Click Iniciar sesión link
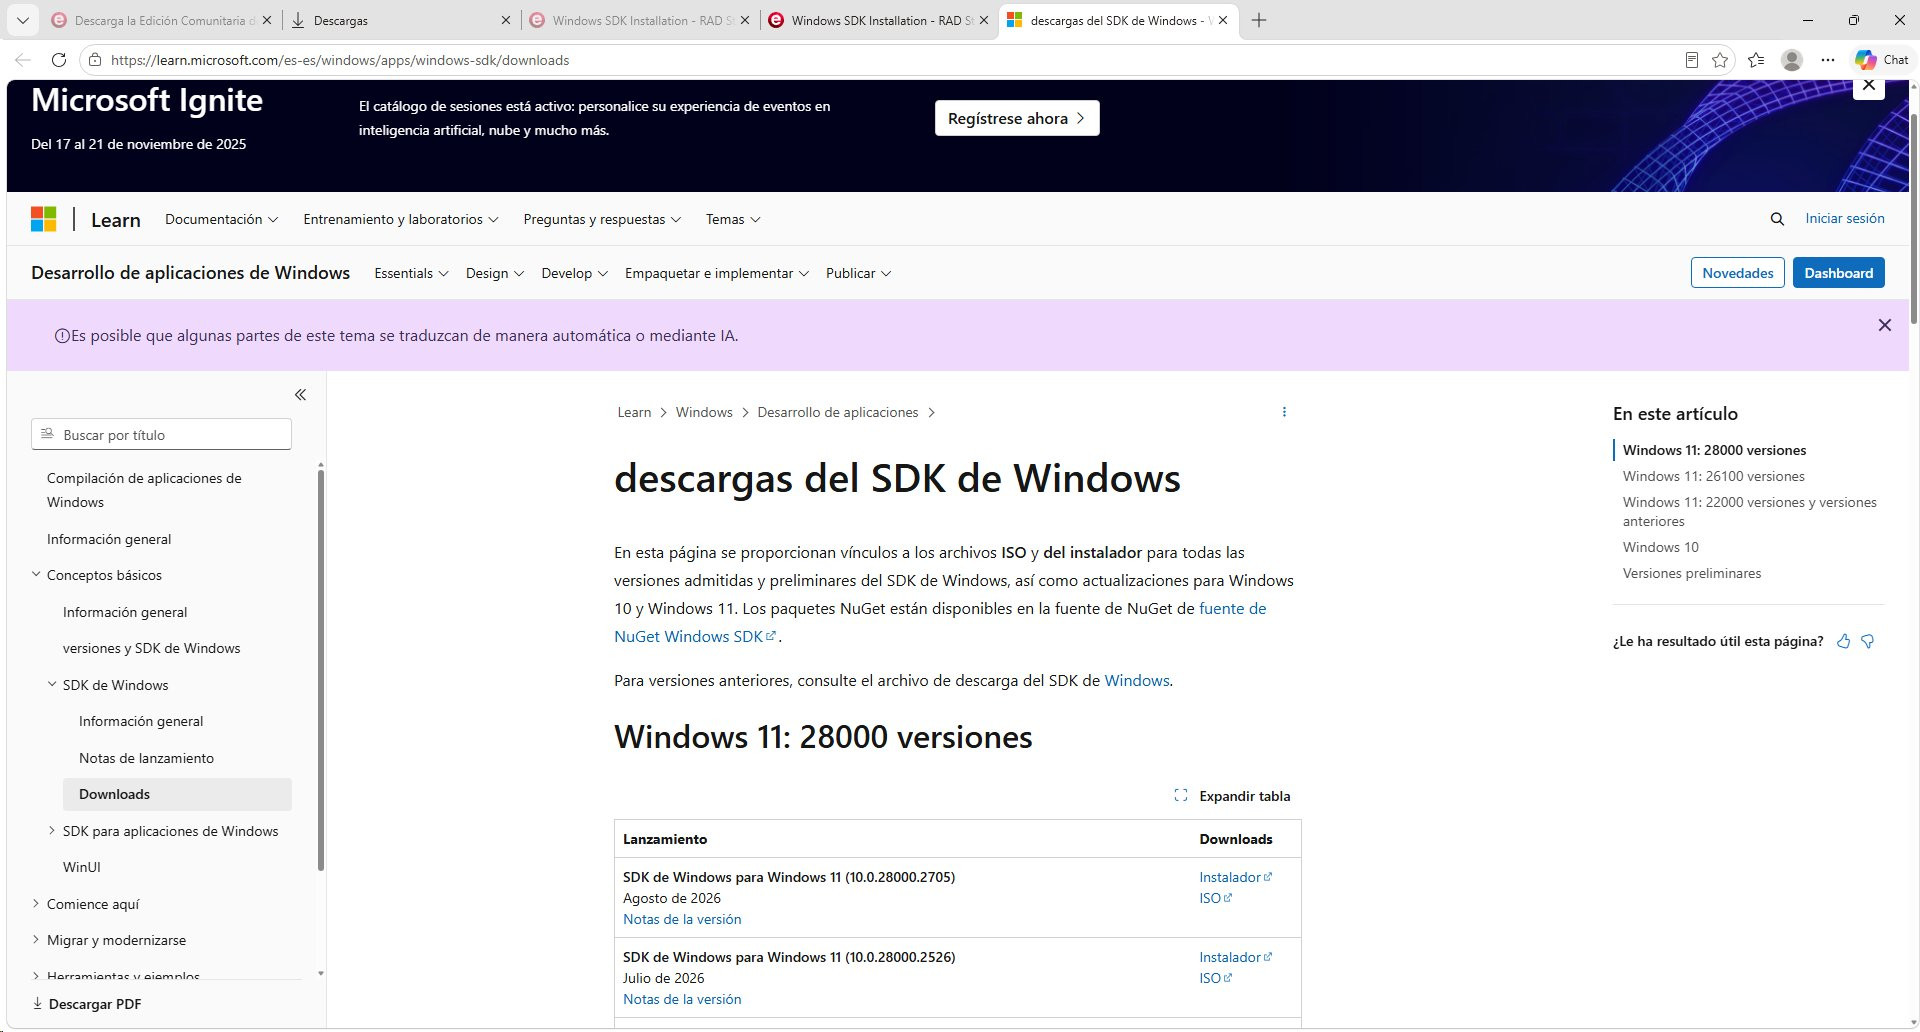The height and width of the screenshot is (1032, 1920). coord(1844,218)
